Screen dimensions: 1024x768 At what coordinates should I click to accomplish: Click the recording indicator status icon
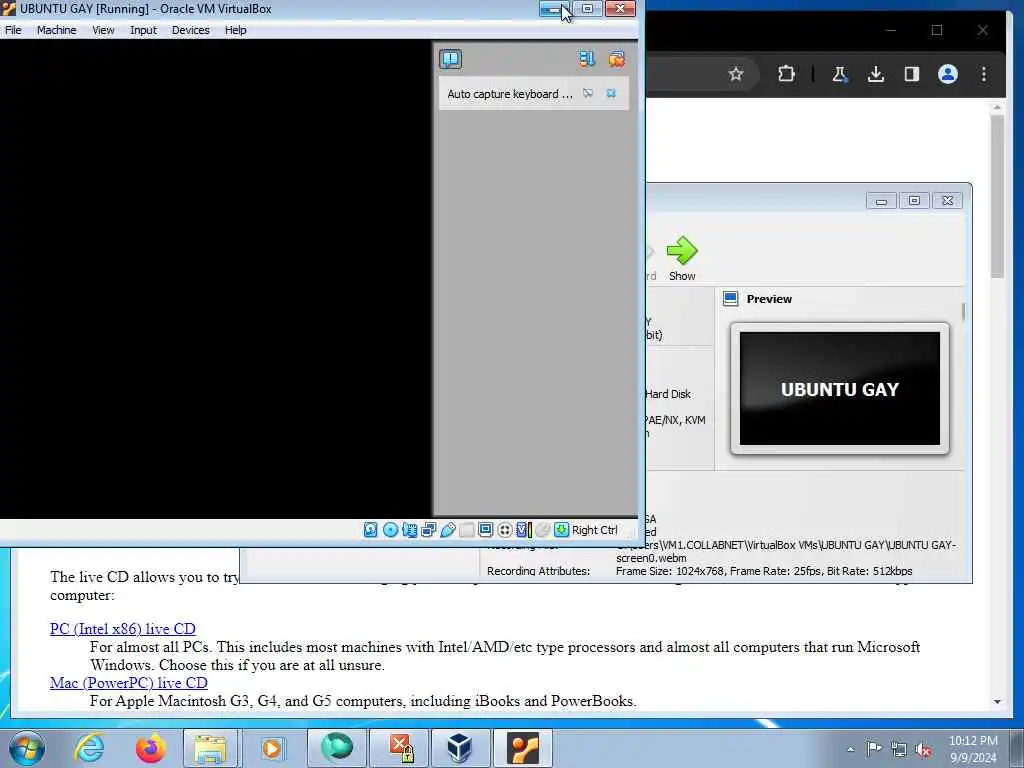(505, 530)
